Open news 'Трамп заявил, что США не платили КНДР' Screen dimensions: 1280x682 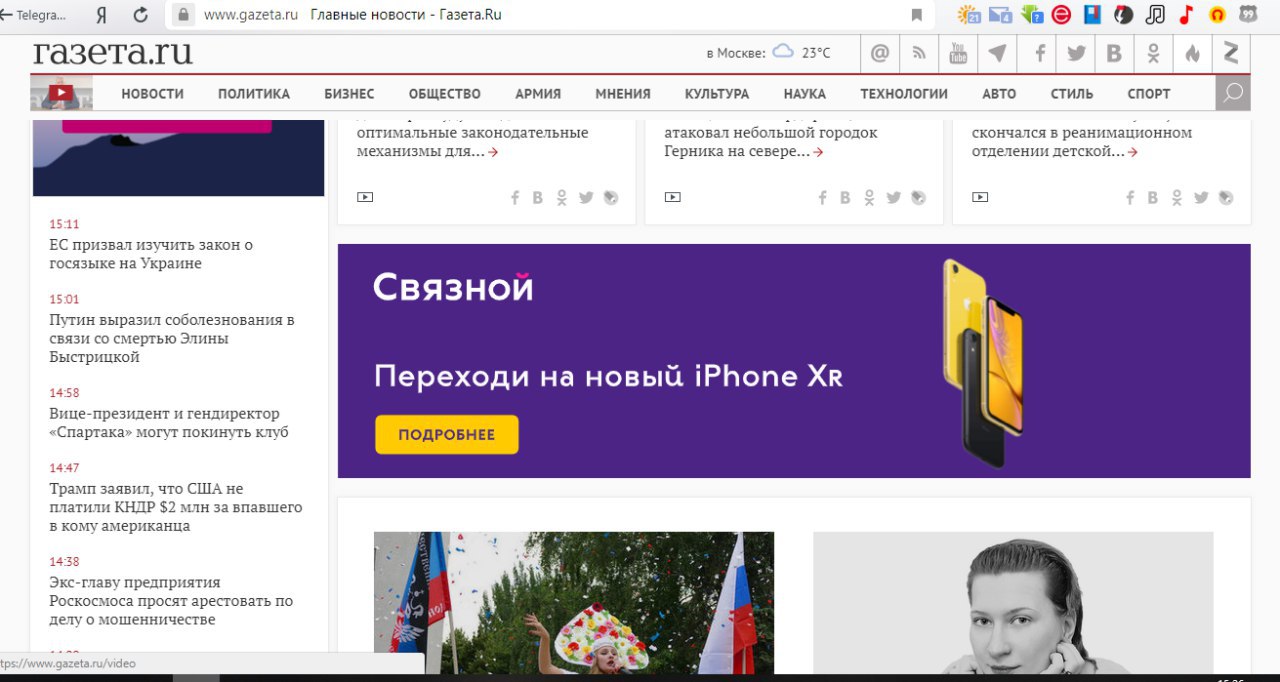(176, 507)
